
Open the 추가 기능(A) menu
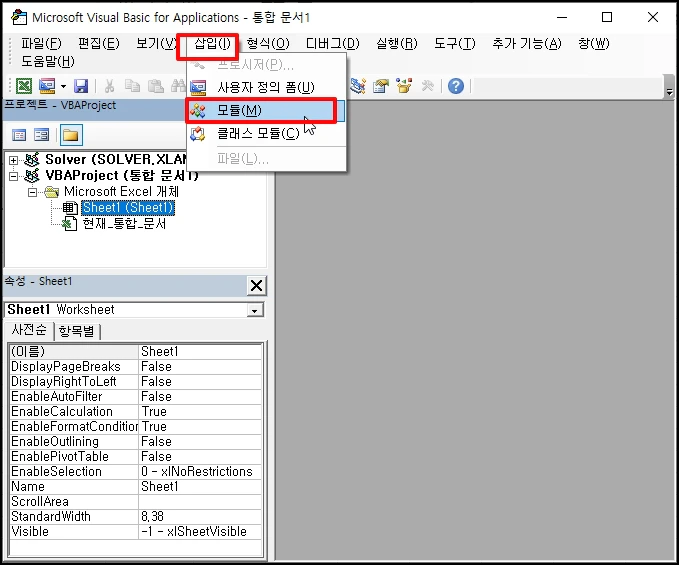tap(527, 43)
